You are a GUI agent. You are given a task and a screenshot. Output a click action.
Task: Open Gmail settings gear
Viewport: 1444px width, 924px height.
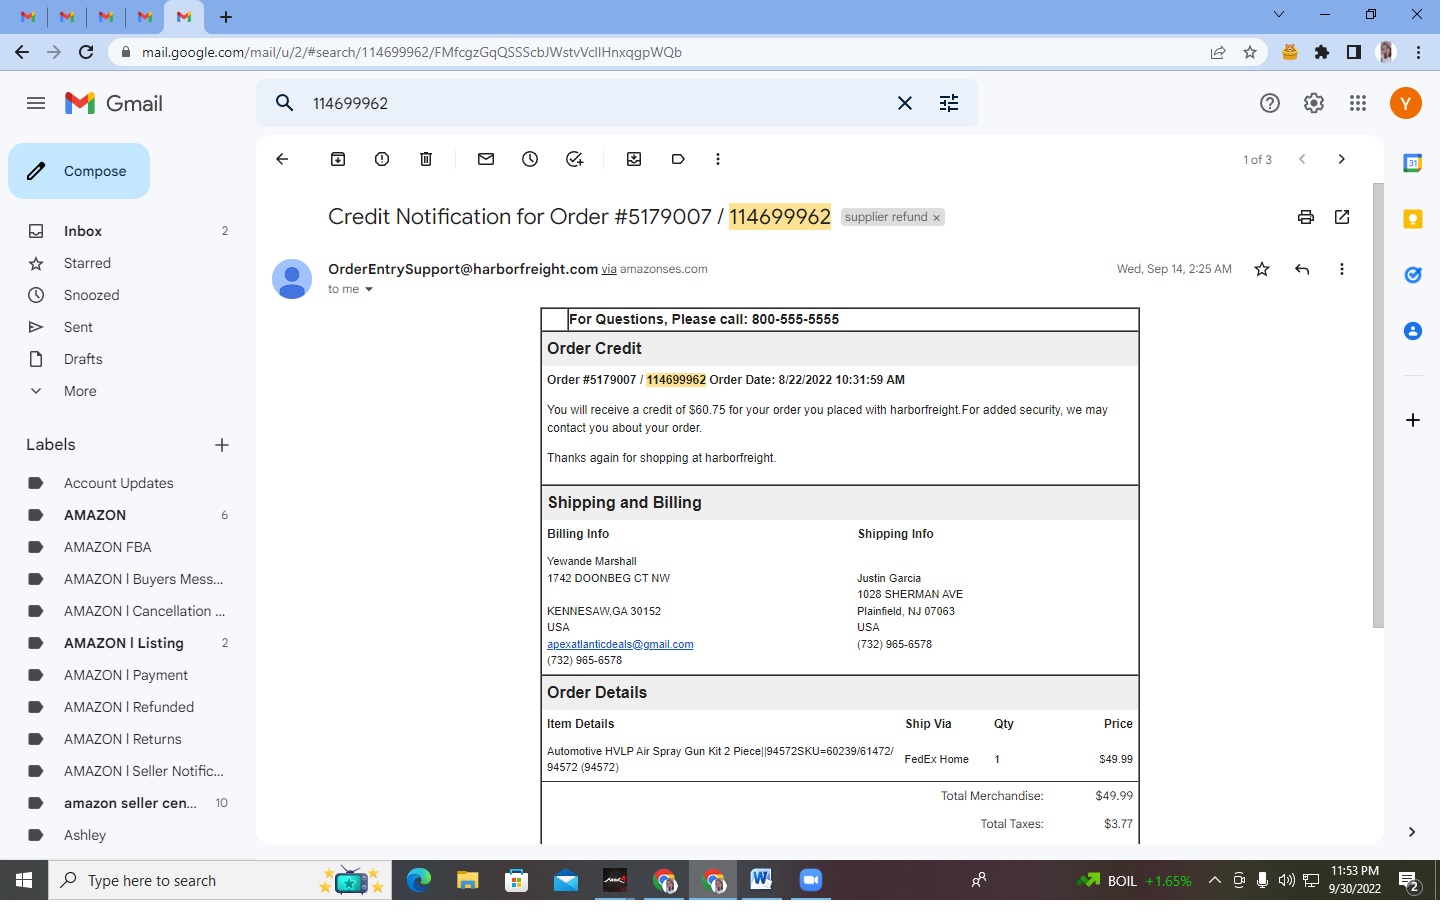click(1314, 103)
